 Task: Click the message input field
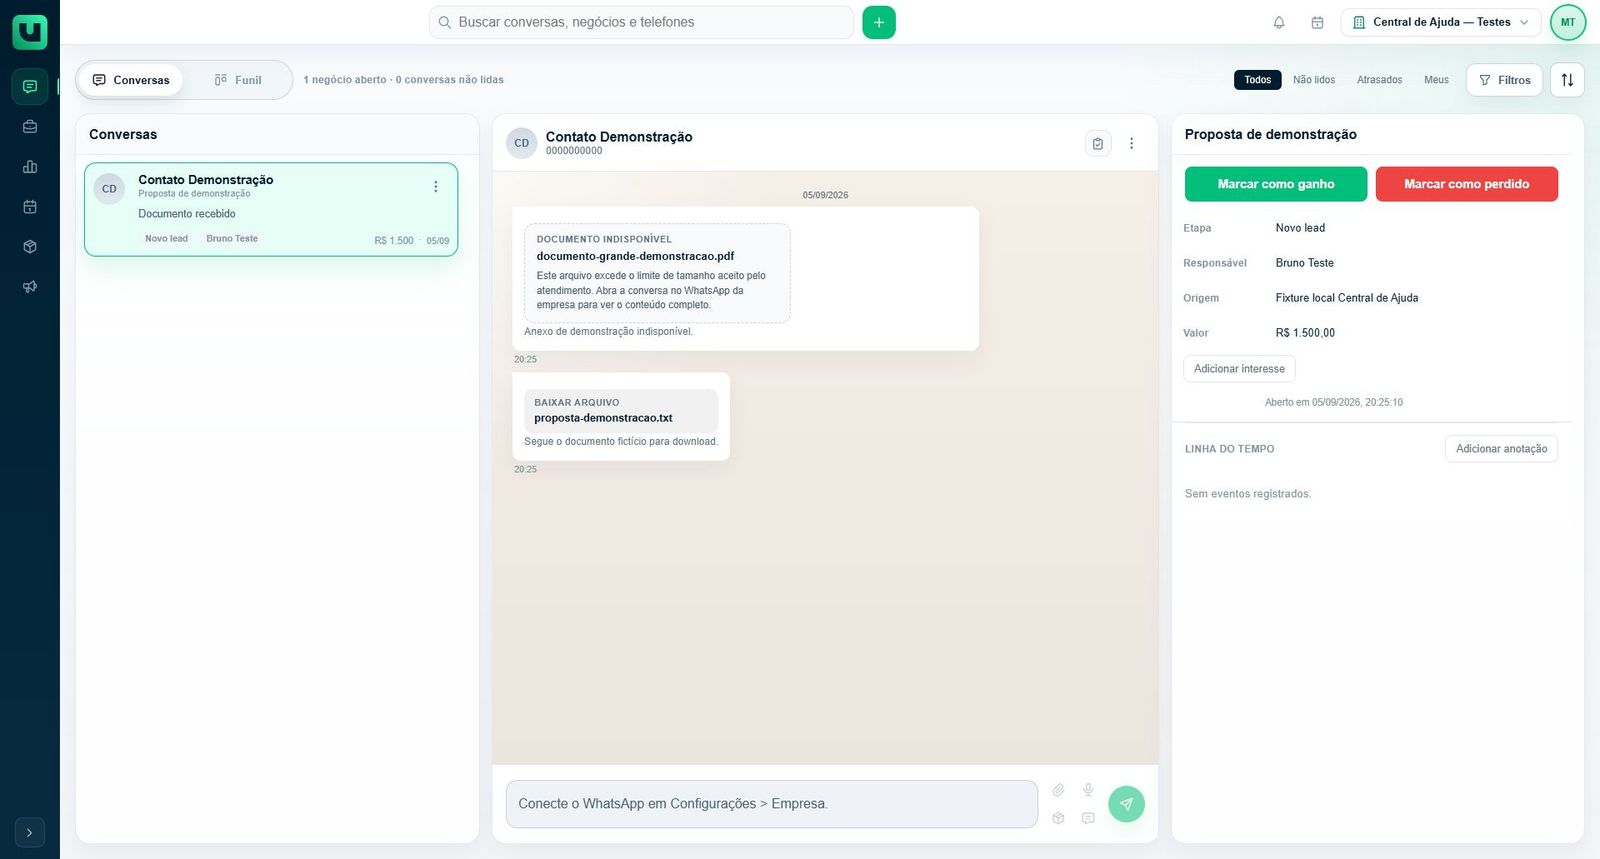[x=772, y=804]
